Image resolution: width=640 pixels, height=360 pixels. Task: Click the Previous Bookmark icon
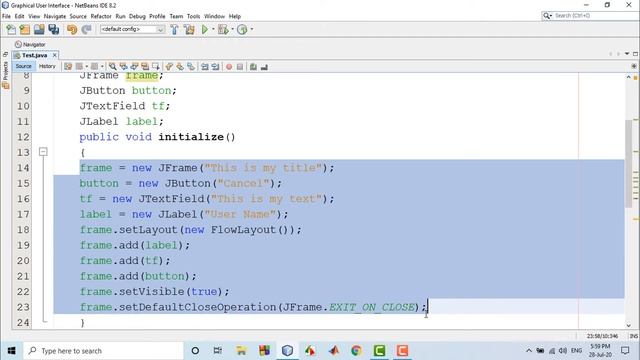click(169, 67)
